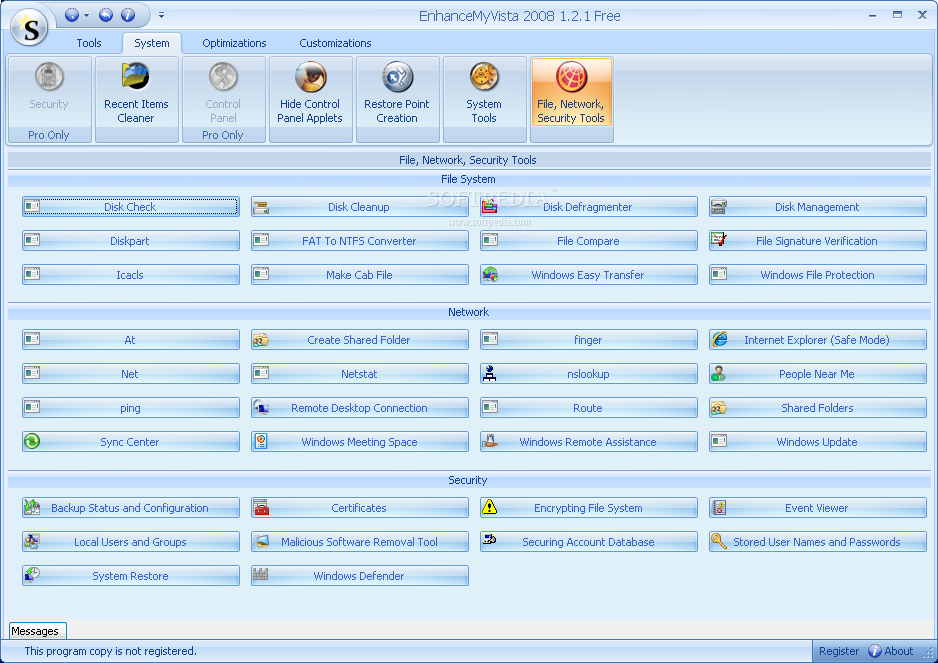
Task: Launch Disk Check
Action: click(130, 206)
